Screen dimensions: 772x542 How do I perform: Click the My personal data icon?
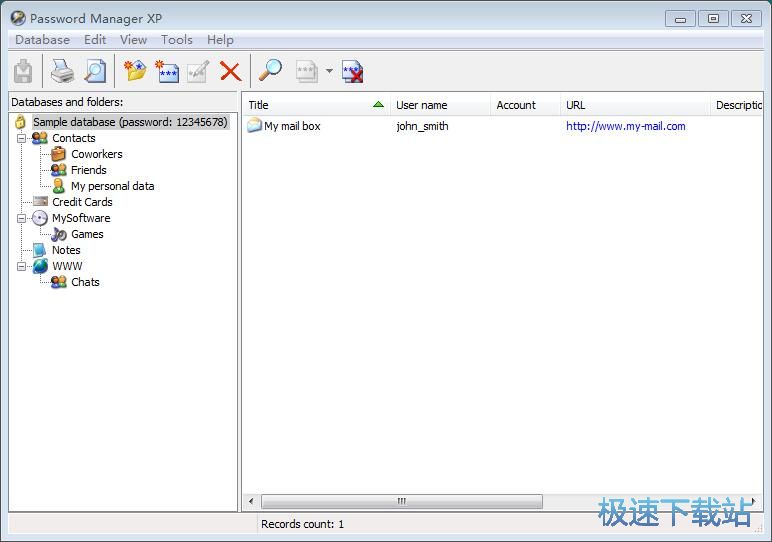click(59, 186)
